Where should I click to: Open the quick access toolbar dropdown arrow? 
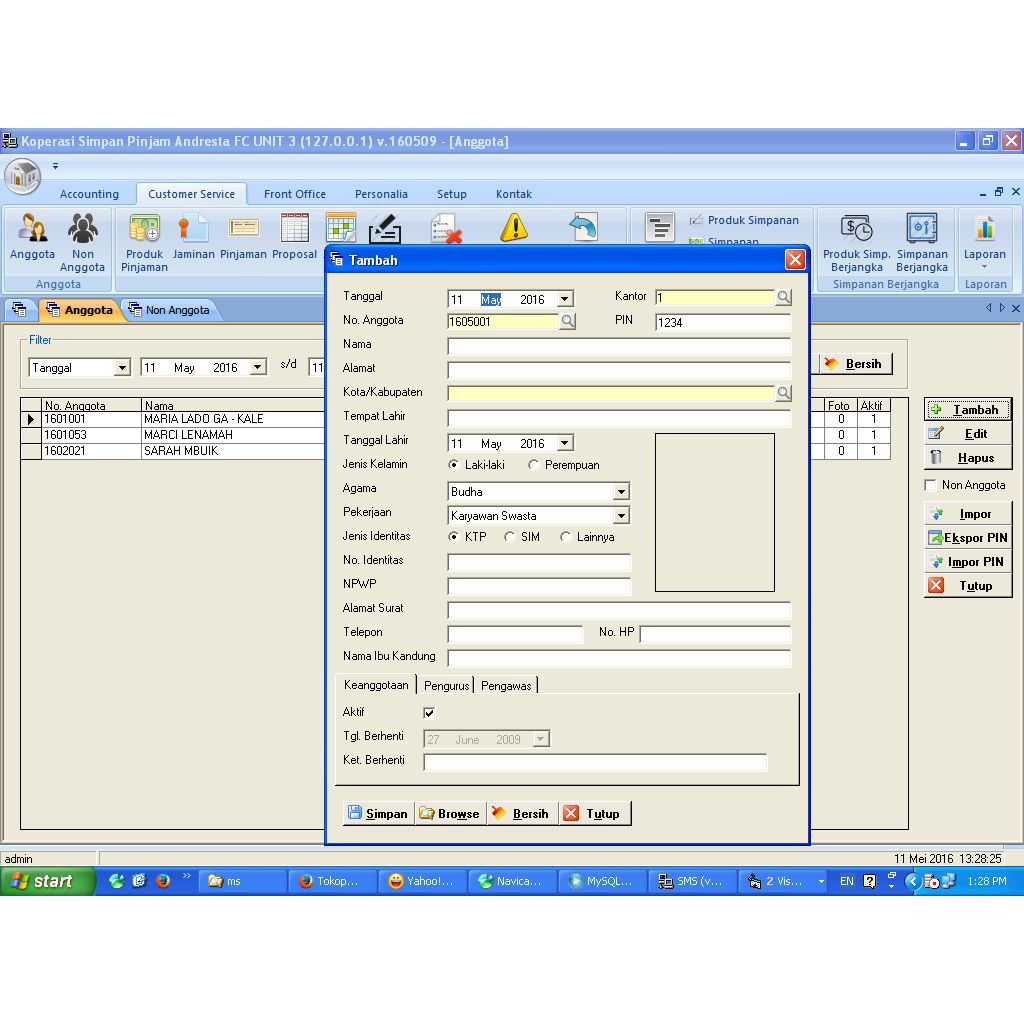click(56, 166)
